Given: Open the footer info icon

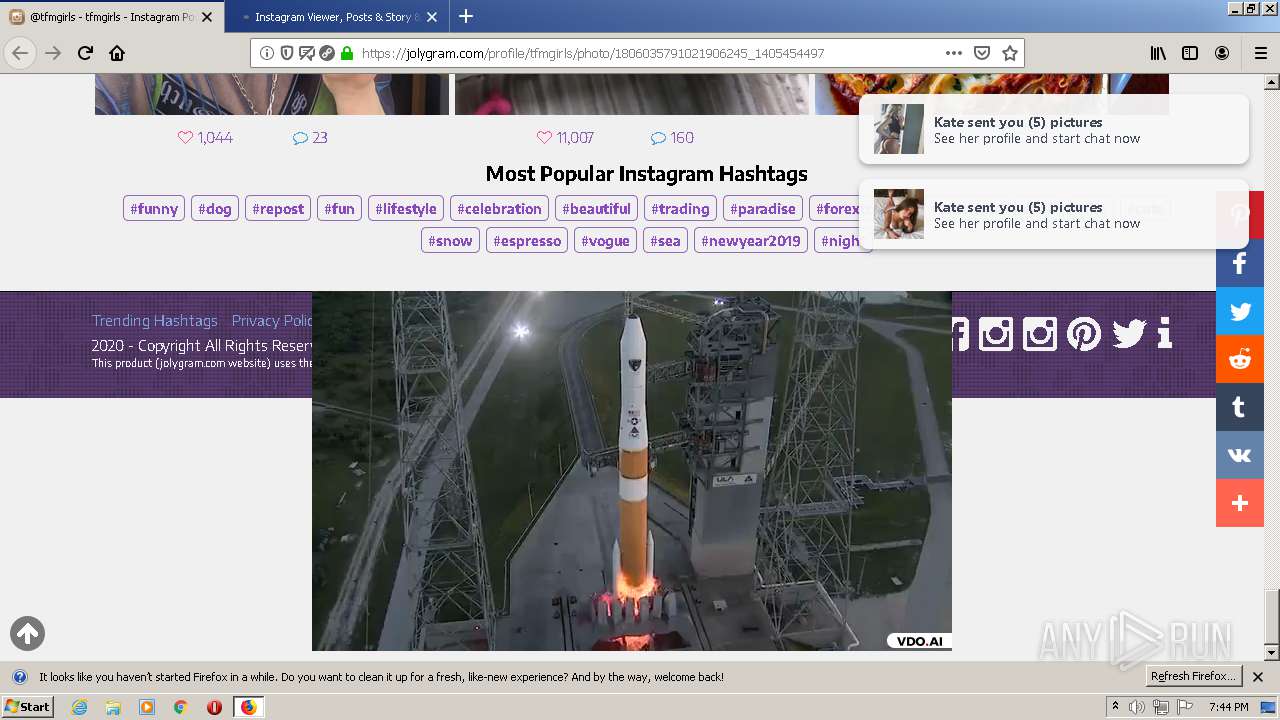Looking at the screenshot, I should (x=1164, y=333).
